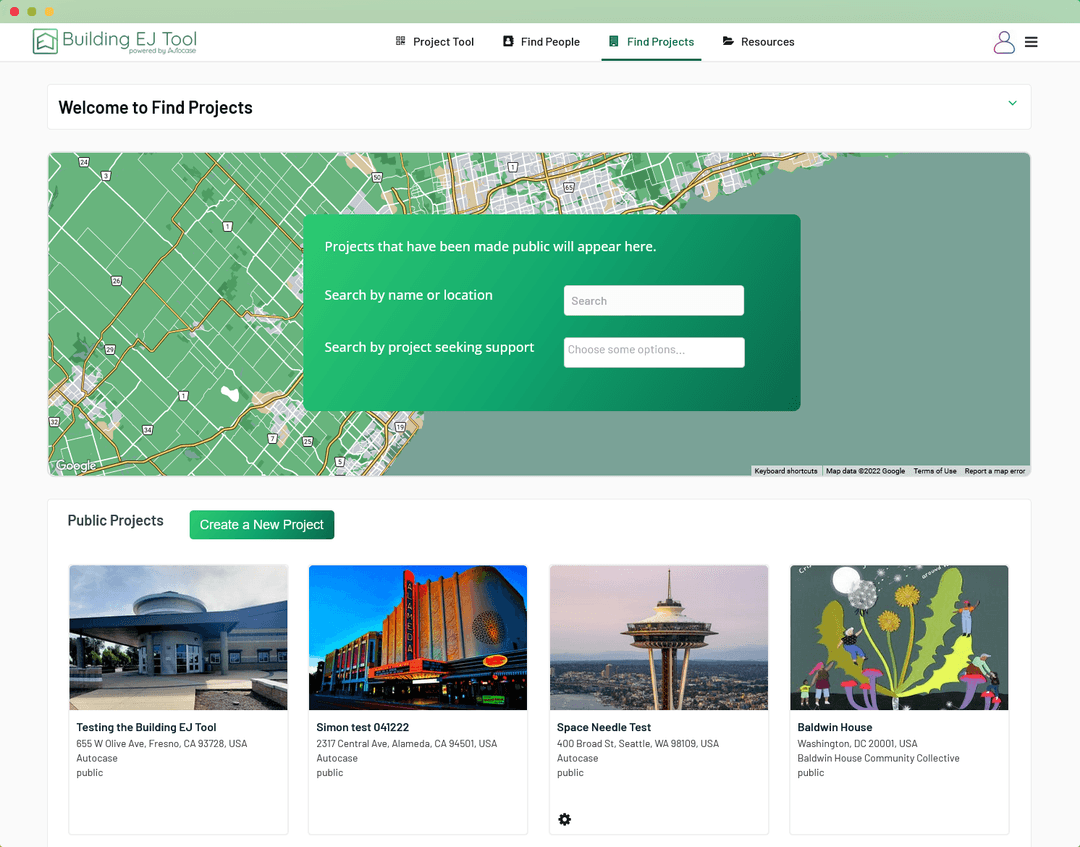This screenshot has width=1080, height=847.
Task: Open the Baldwin House project thumbnail
Action: tap(898, 637)
